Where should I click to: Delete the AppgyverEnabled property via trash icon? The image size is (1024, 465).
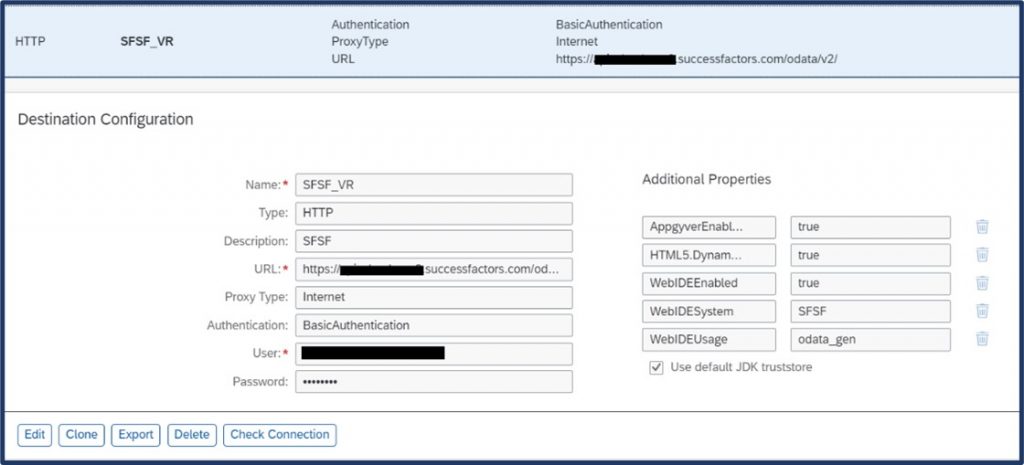click(982, 227)
